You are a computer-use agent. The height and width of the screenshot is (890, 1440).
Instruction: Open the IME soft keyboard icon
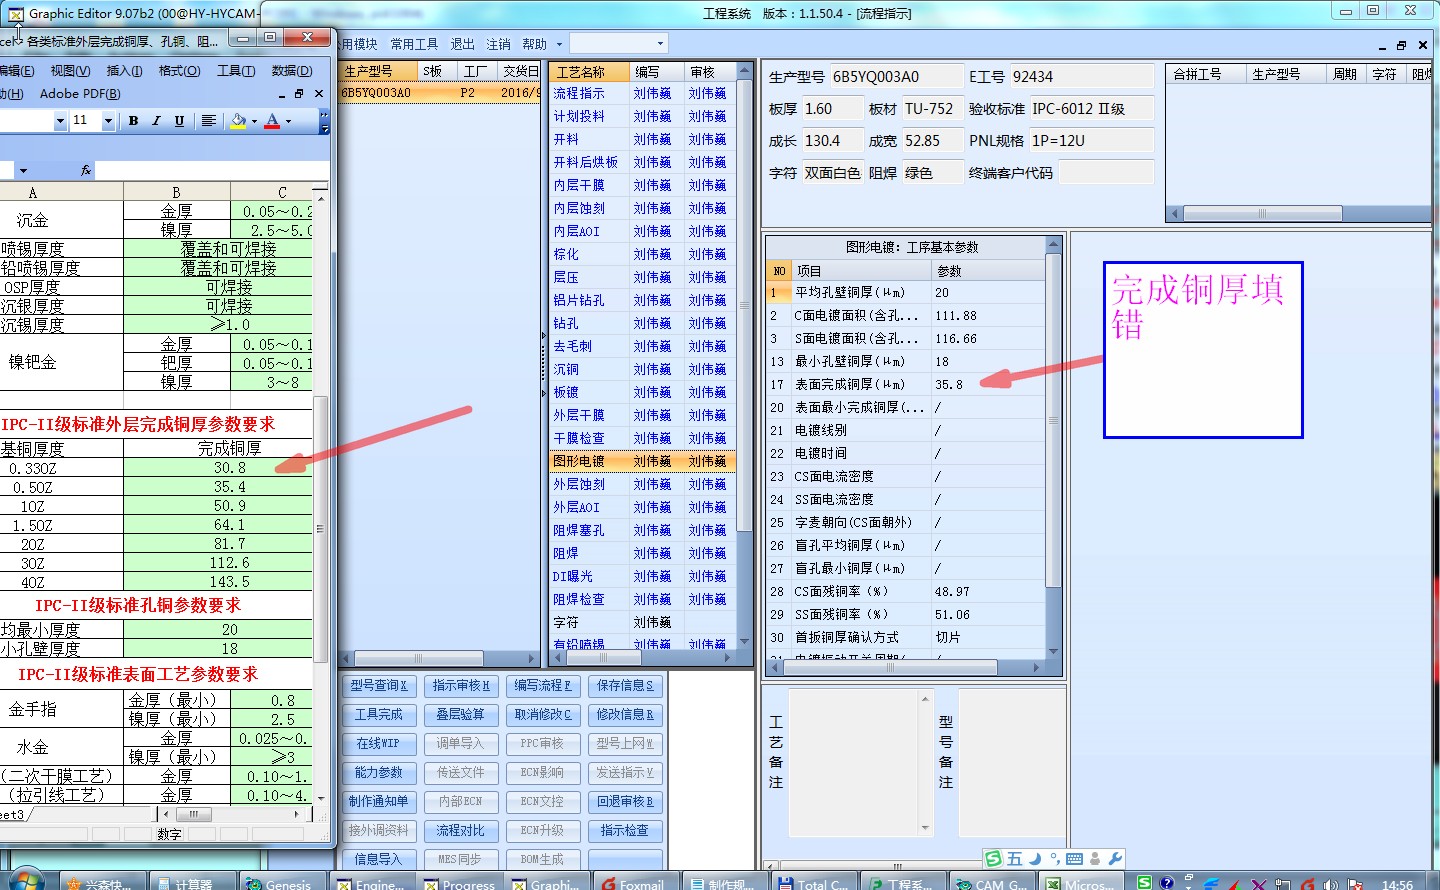[x=1074, y=859]
